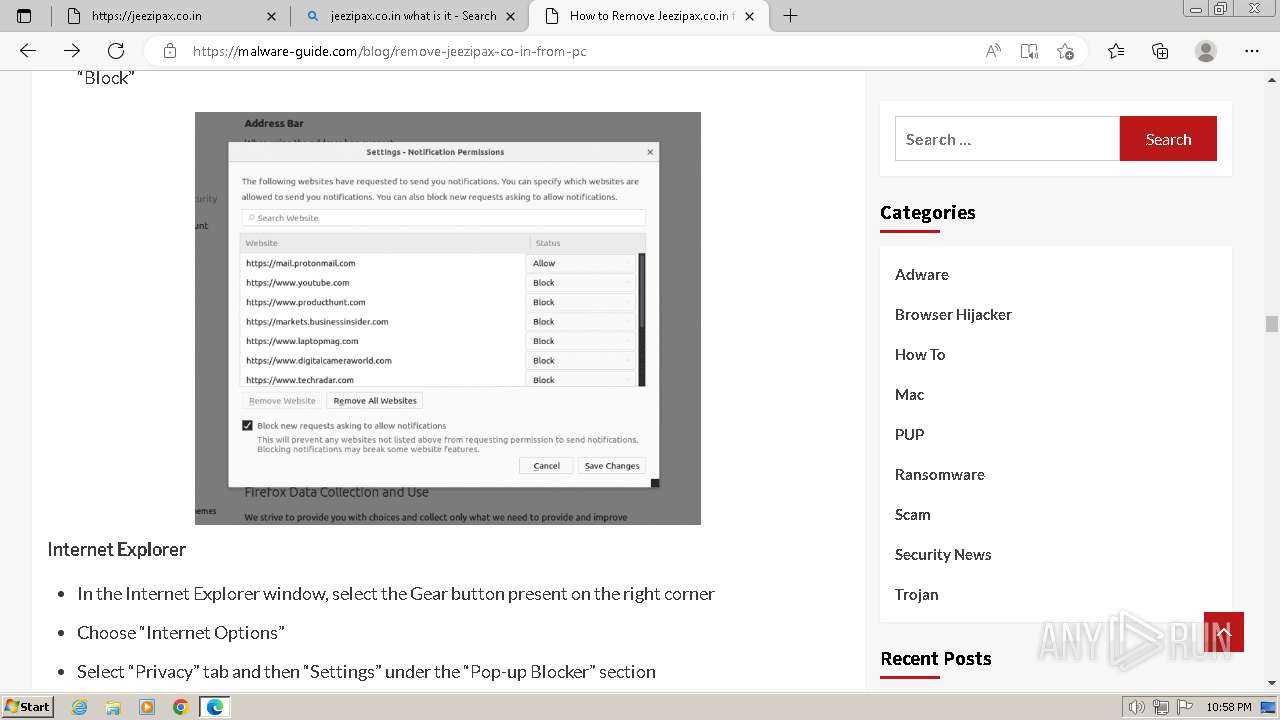
Task: Switch to the https://jeezipax.co.in tab
Action: click(170, 16)
